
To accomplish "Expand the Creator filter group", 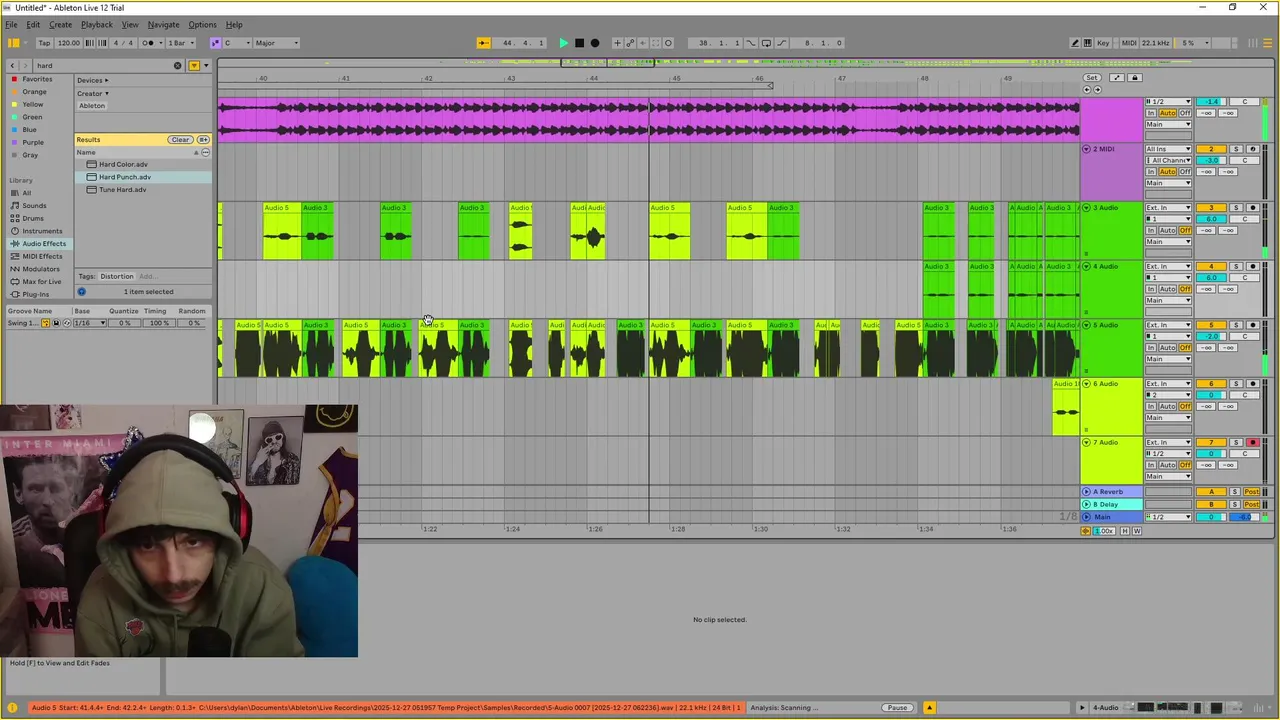I will [93, 93].
